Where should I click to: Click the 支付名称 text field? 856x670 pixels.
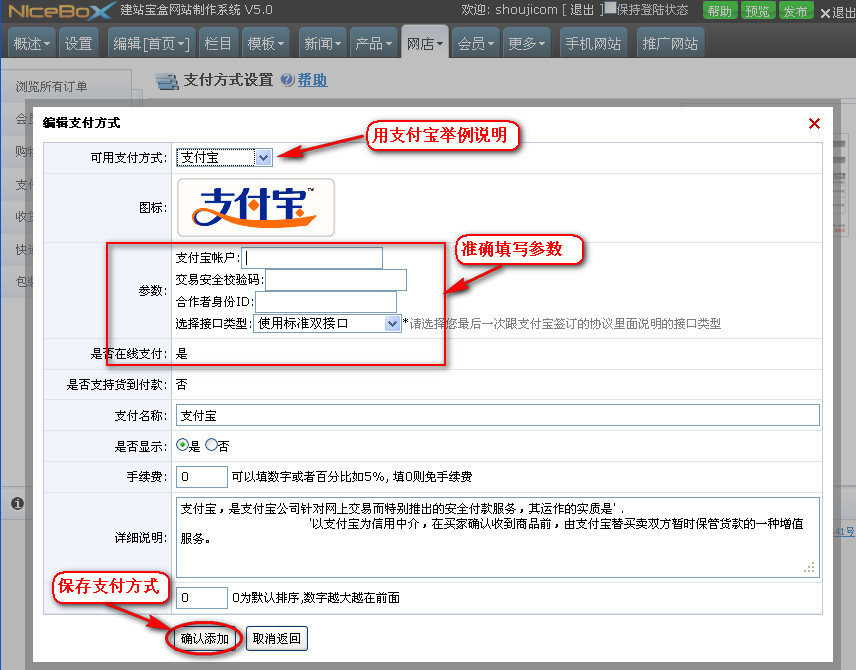pos(497,415)
